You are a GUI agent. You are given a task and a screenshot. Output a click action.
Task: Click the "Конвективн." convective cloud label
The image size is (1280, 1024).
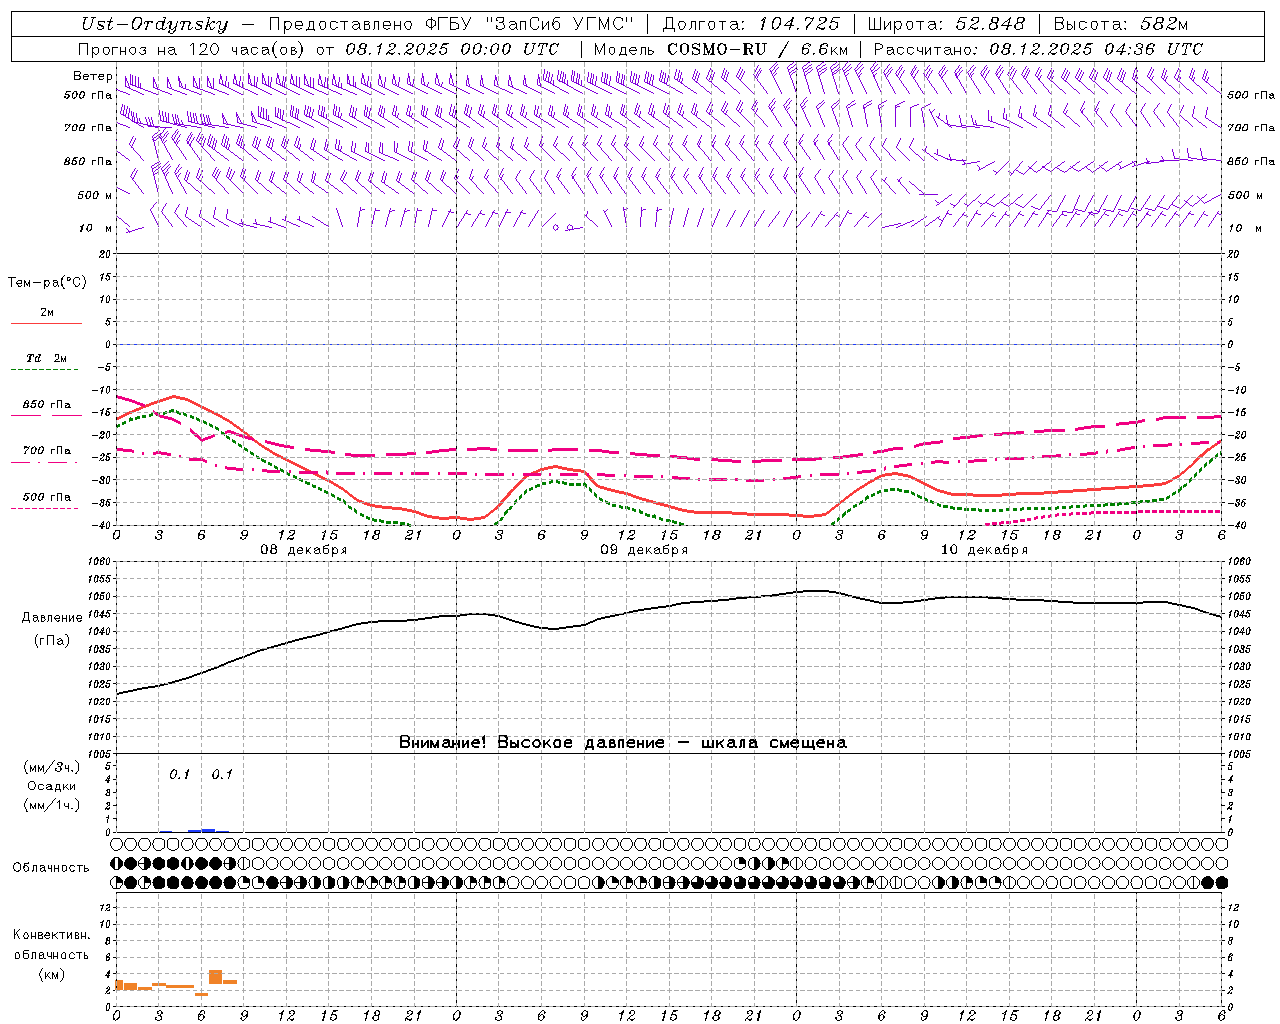[x=51, y=935]
